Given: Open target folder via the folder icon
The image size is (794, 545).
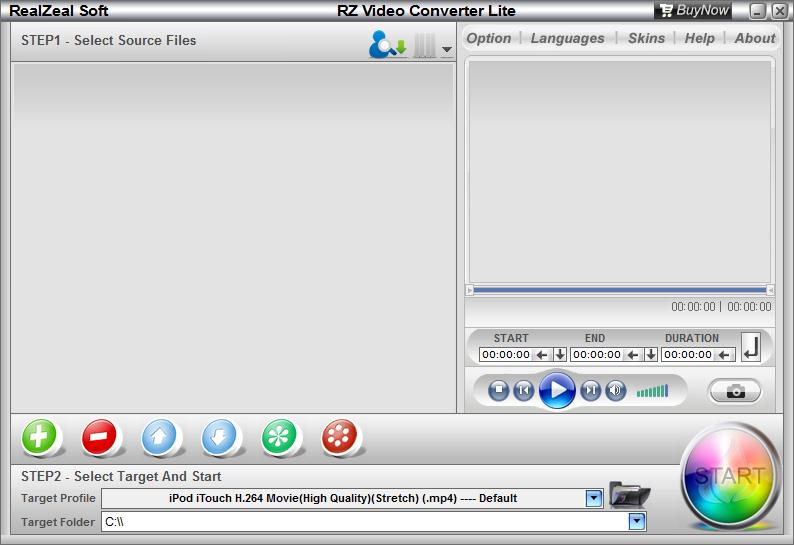Looking at the screenshot, I should coord(629,495).
